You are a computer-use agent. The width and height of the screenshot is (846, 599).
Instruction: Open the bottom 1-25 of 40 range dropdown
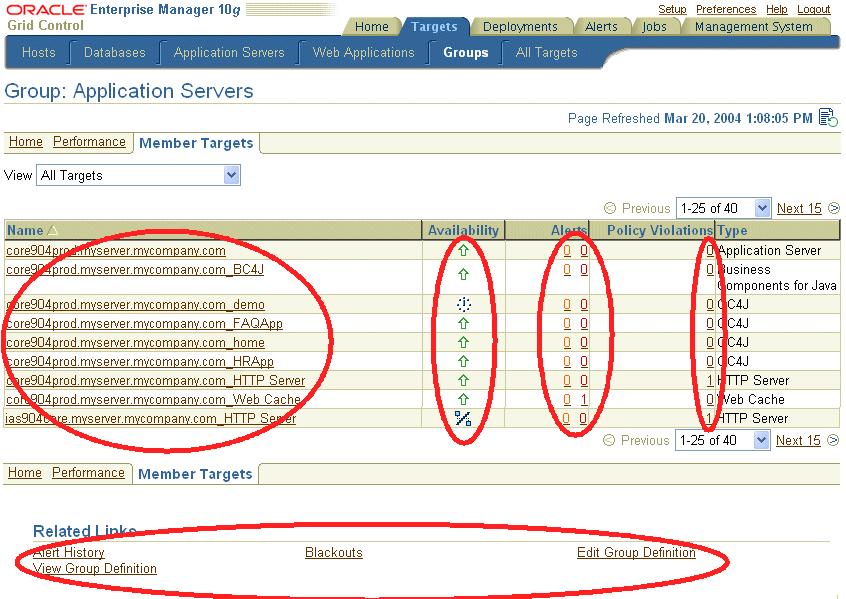pyautogui.click(x=722, y=440)
